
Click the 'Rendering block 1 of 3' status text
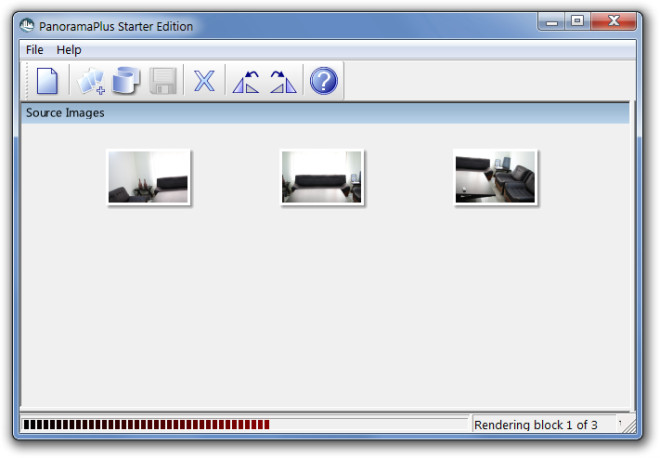pos(535,425)
